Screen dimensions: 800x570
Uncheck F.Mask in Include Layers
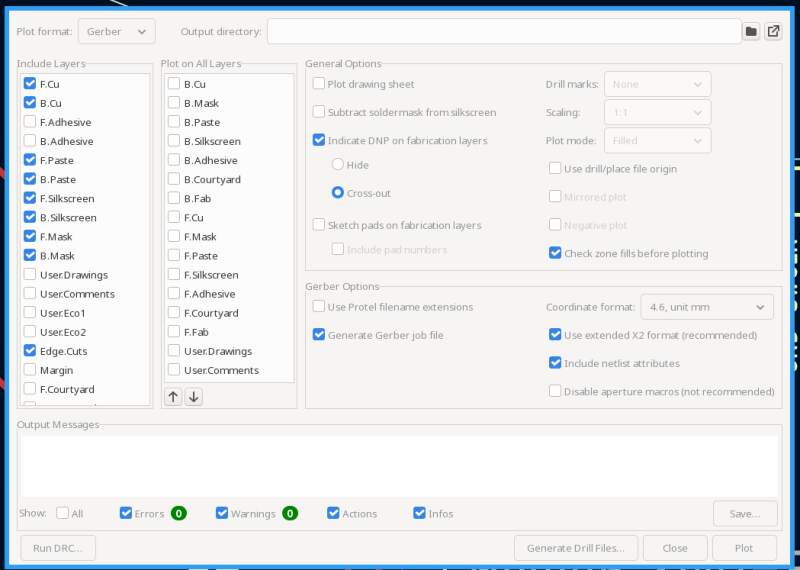(x=30, y=236)
